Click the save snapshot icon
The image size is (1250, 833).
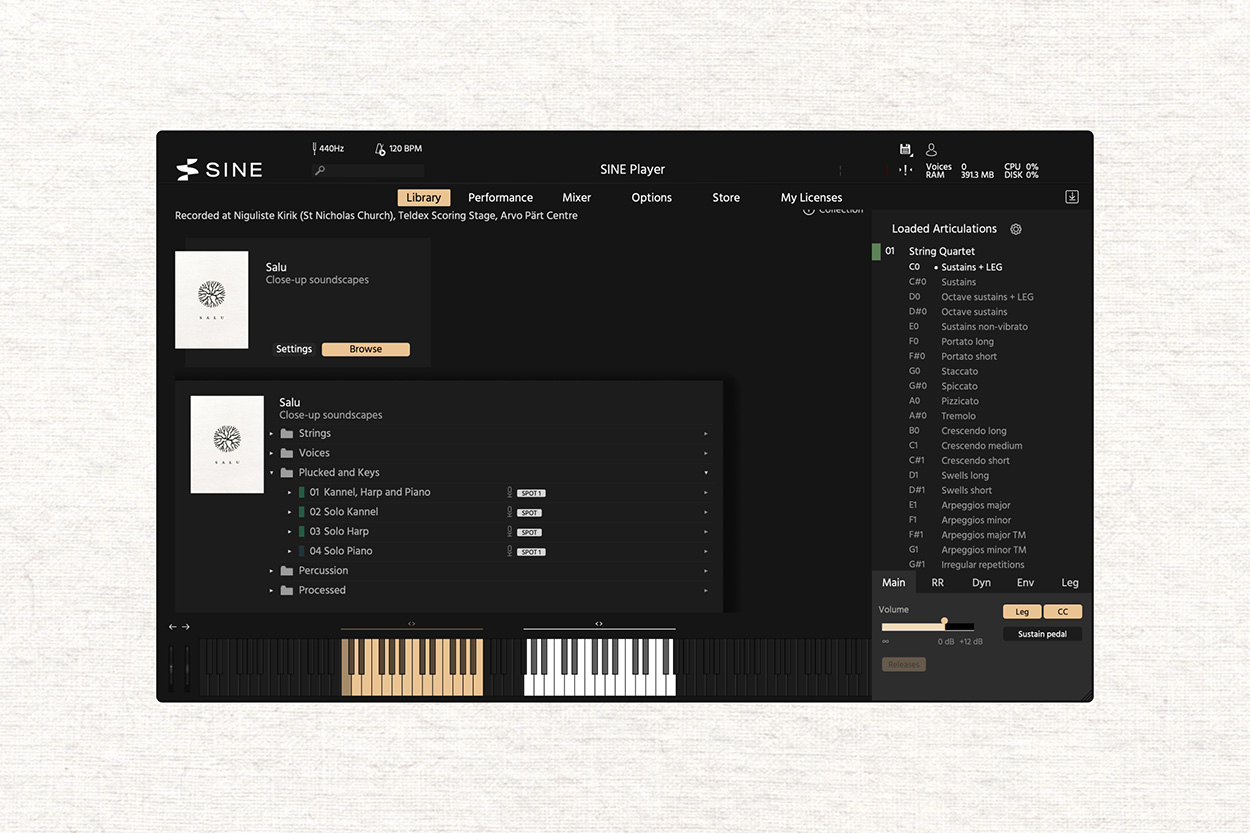coord(906,150)
